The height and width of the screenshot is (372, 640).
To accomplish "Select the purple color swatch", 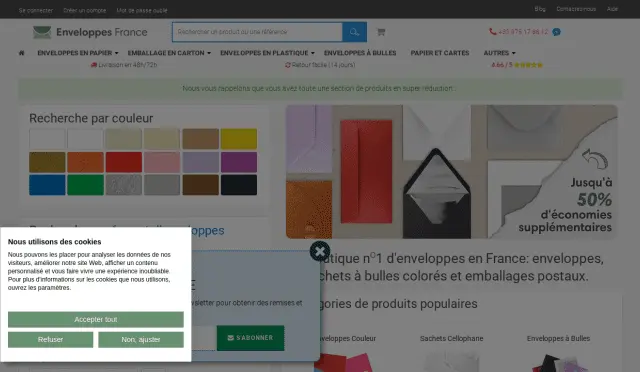I will (x=239, y=162).
